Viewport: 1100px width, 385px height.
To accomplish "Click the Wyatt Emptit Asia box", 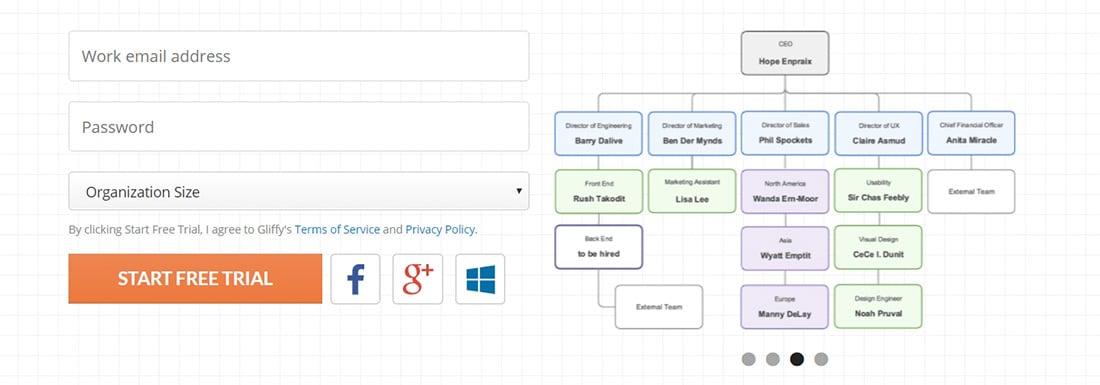I will (x=785, y=249).
